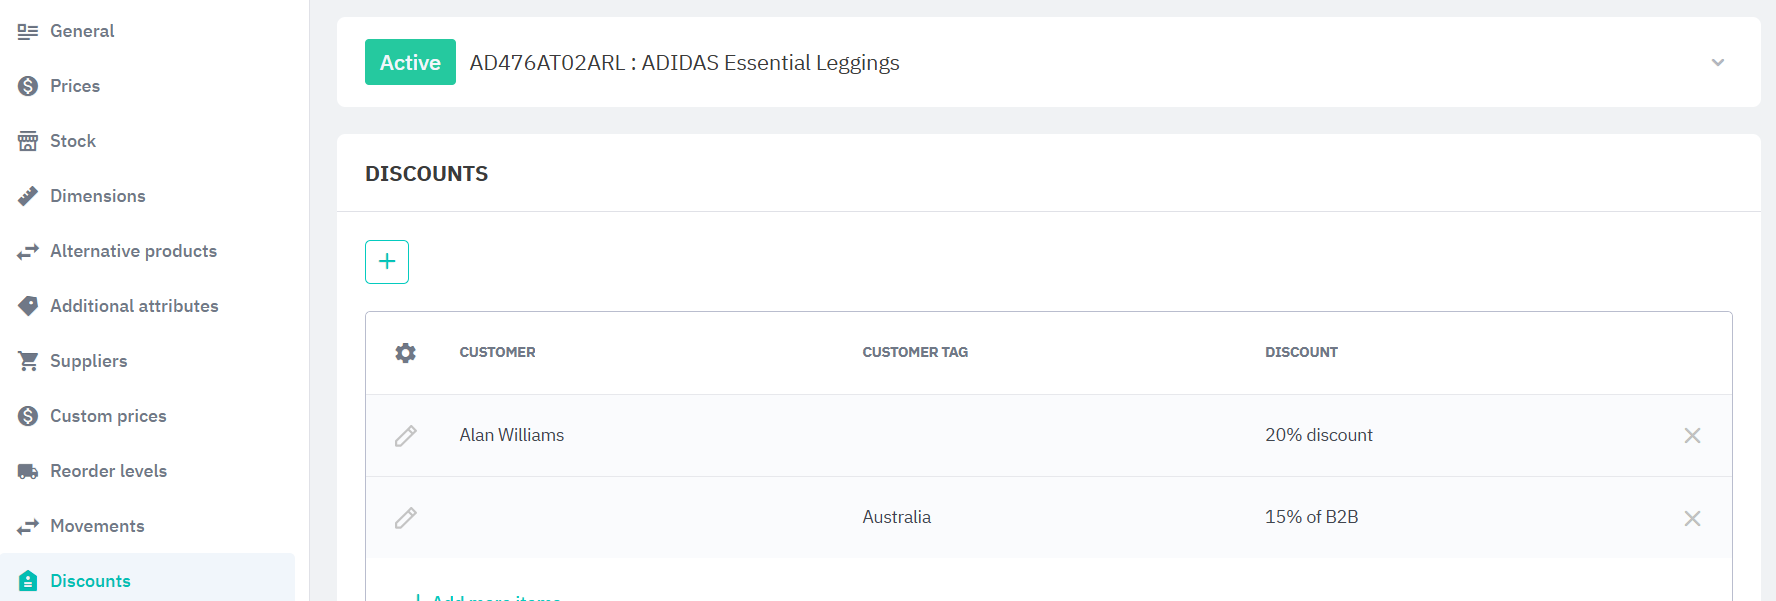Select Additional attributes in sidebar
This screenshot has height=601, width=1776.
tap(134, 306)
